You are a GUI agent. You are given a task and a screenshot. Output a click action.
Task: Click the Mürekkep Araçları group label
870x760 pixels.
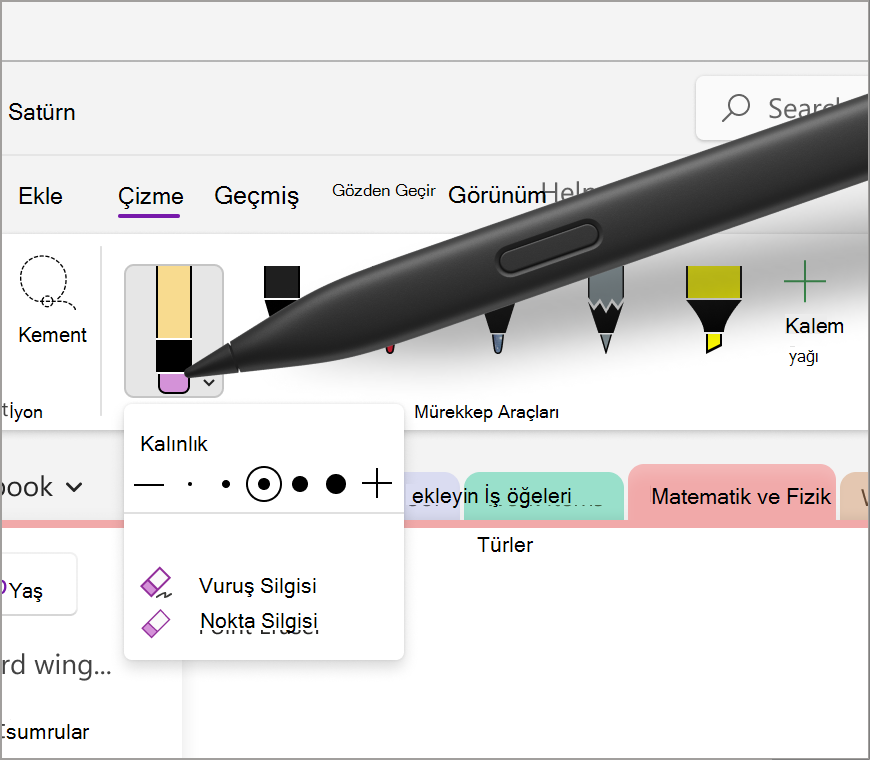(x=487, y=412)
